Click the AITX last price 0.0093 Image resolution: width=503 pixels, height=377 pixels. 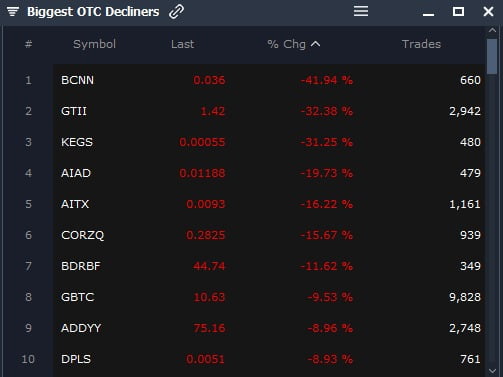[206, 204]
